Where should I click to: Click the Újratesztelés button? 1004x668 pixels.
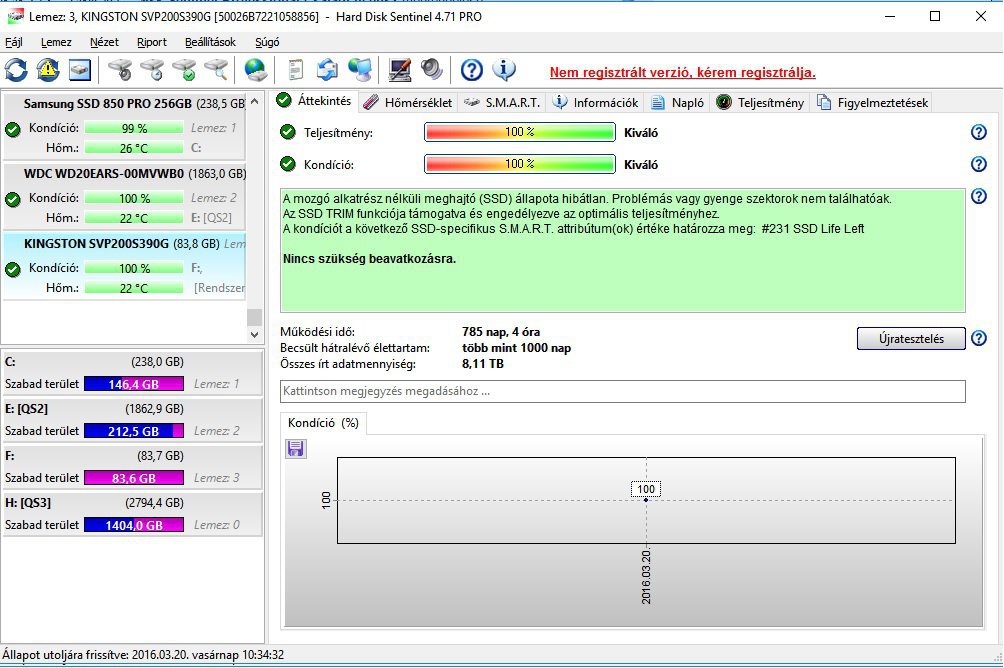911,339
